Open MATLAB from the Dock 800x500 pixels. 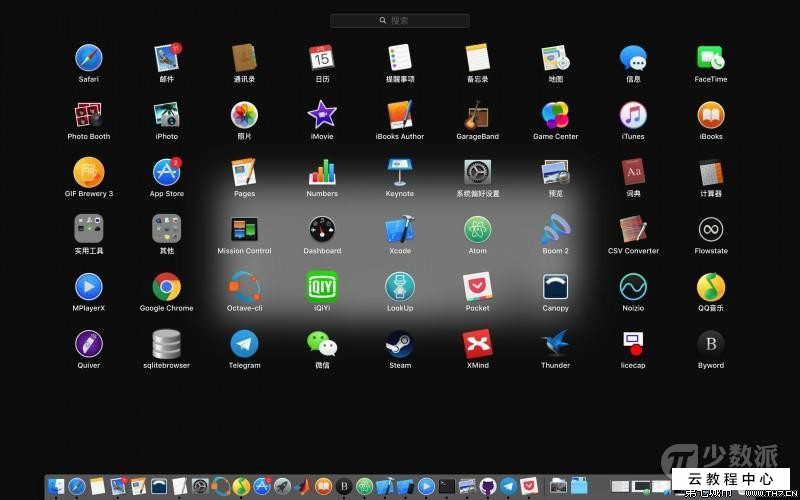tap(303, 486)
